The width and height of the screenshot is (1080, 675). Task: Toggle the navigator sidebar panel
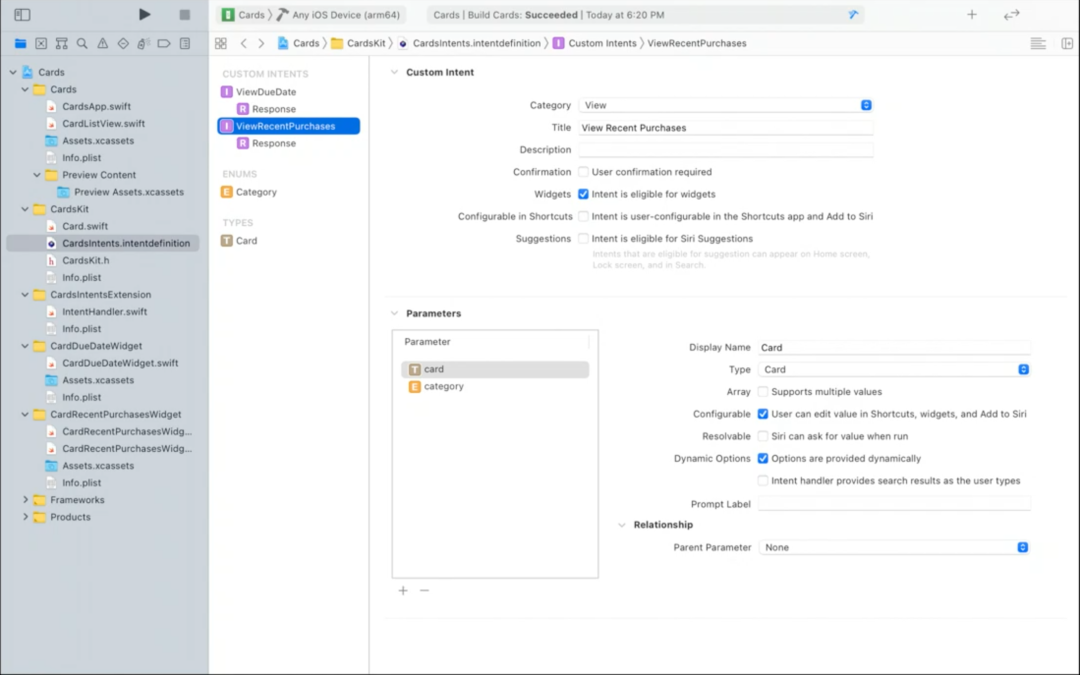point(22,15)
